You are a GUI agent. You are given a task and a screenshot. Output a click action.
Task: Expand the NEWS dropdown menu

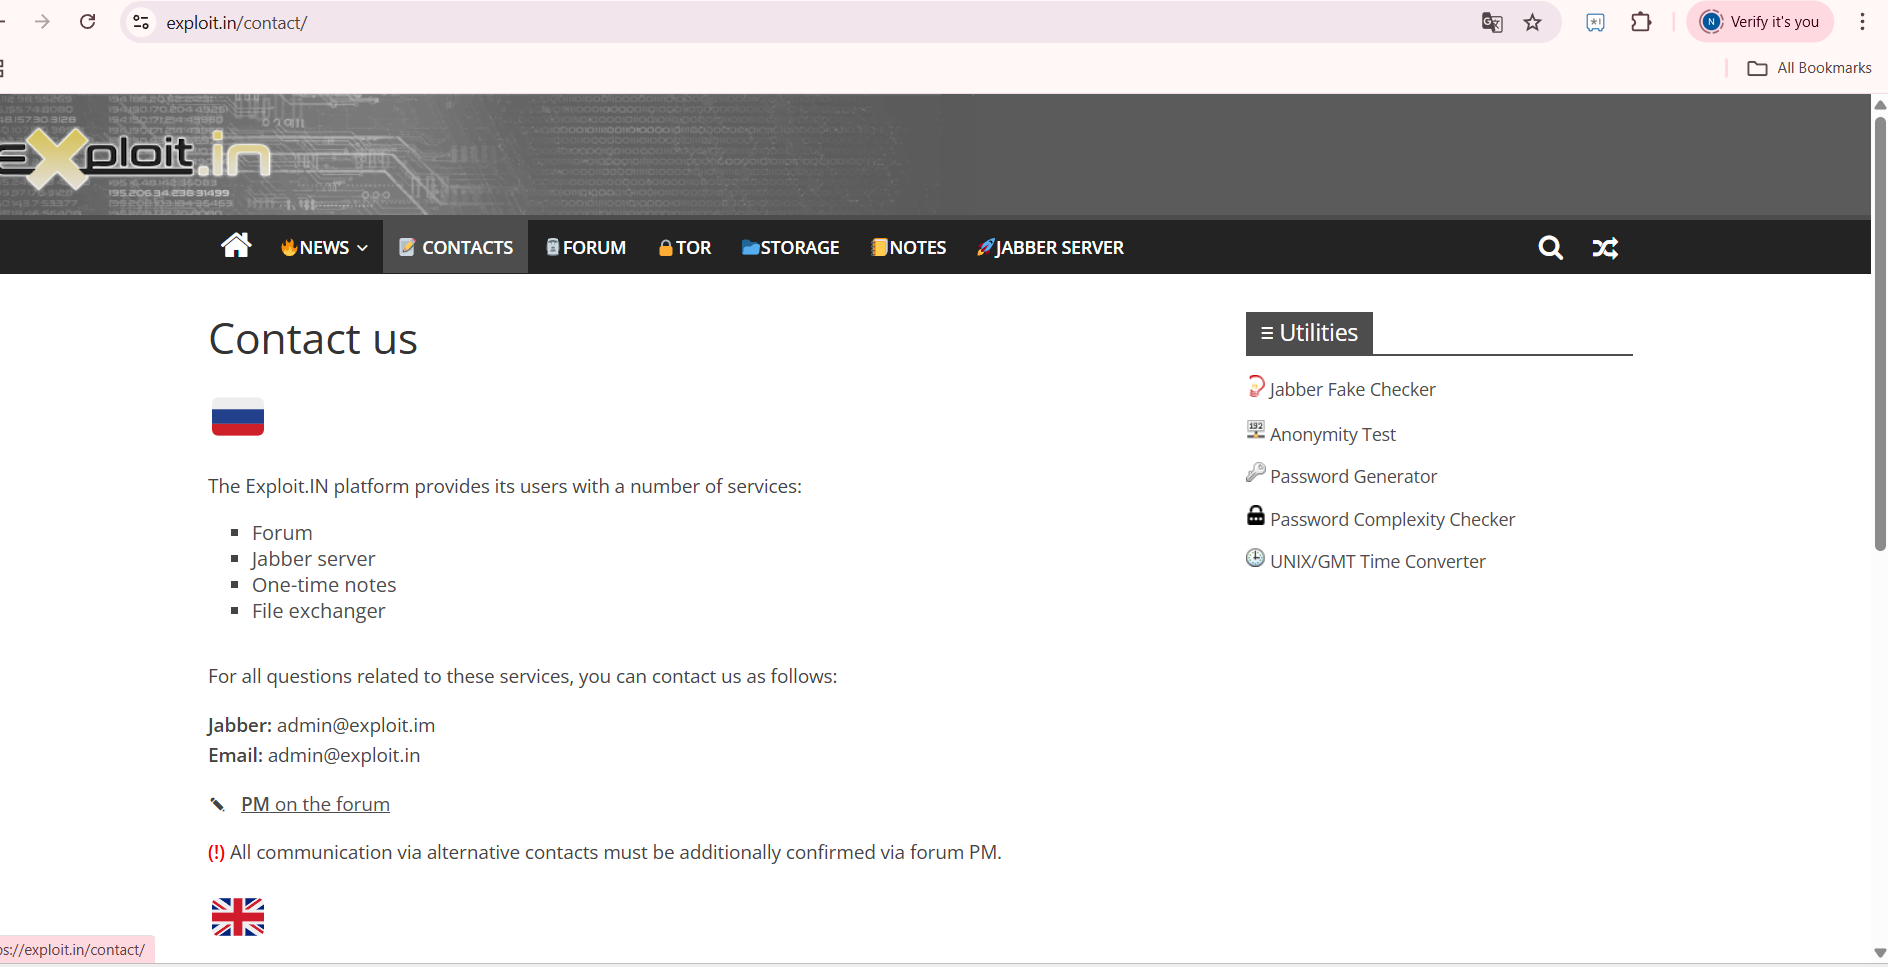[x=325, y=247]
